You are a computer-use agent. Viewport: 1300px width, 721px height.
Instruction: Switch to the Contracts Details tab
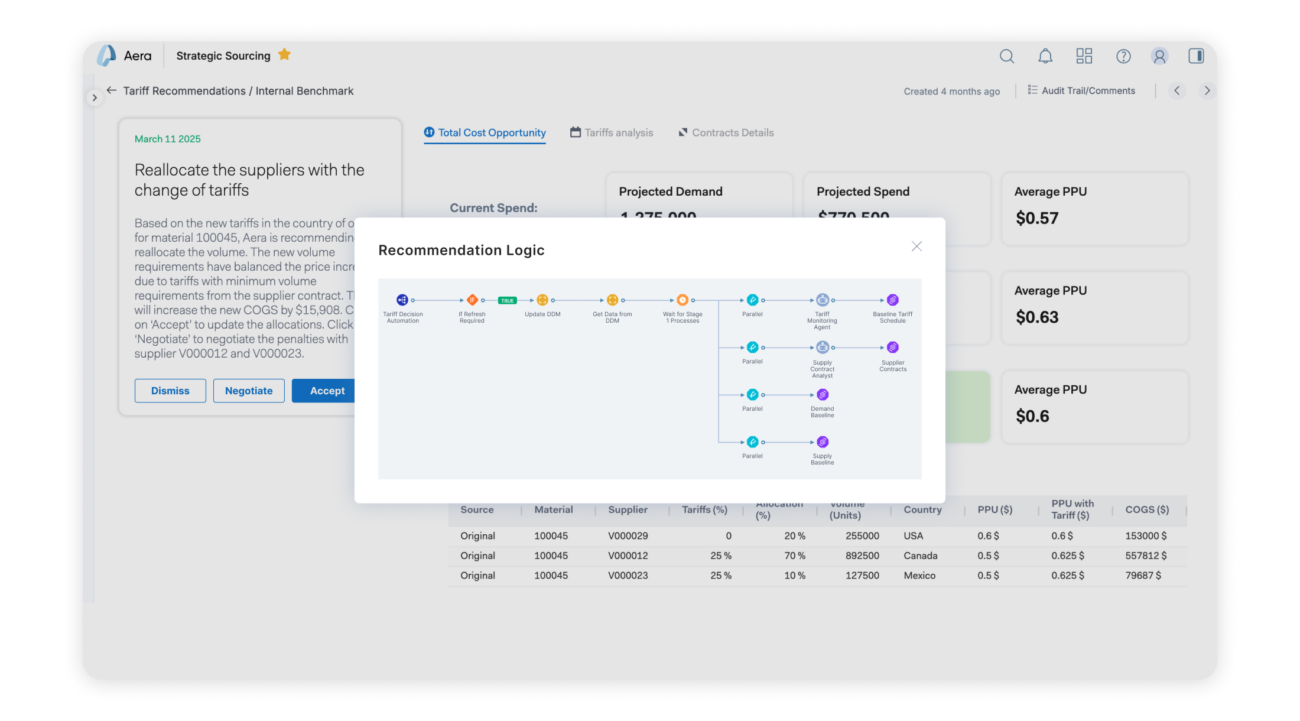click(x=726, y=132)
